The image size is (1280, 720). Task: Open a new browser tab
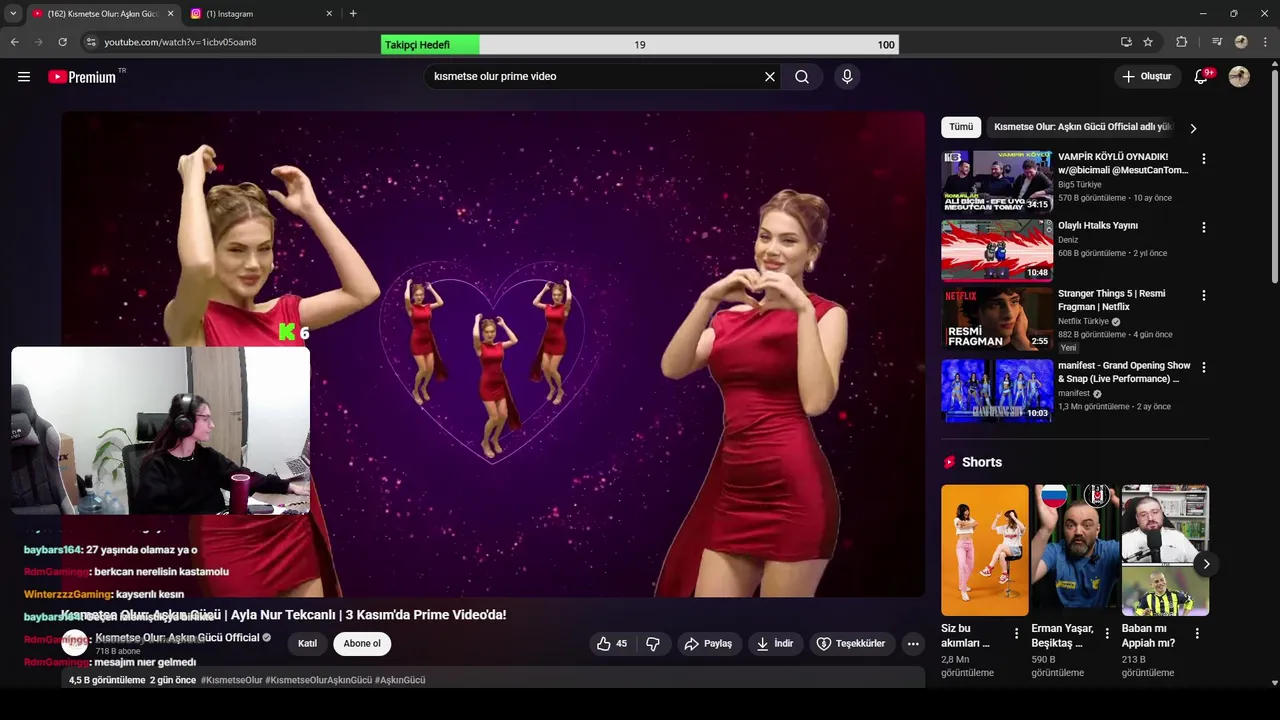353,14
